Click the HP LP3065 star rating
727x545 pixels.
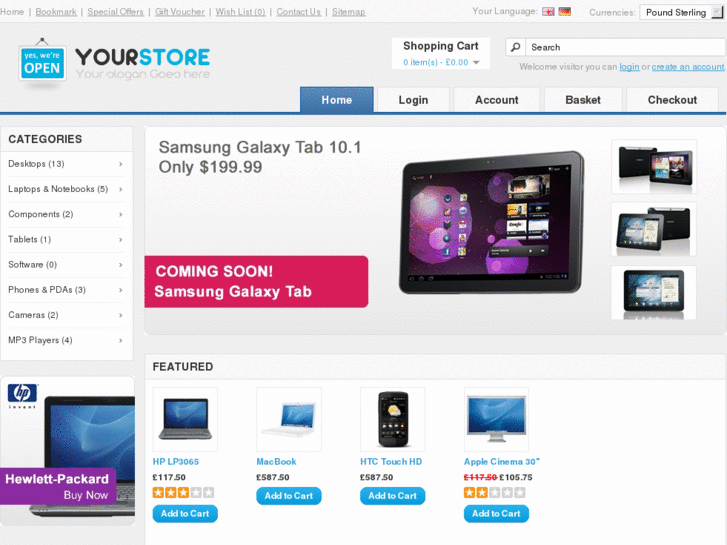(x=183, y=493)
